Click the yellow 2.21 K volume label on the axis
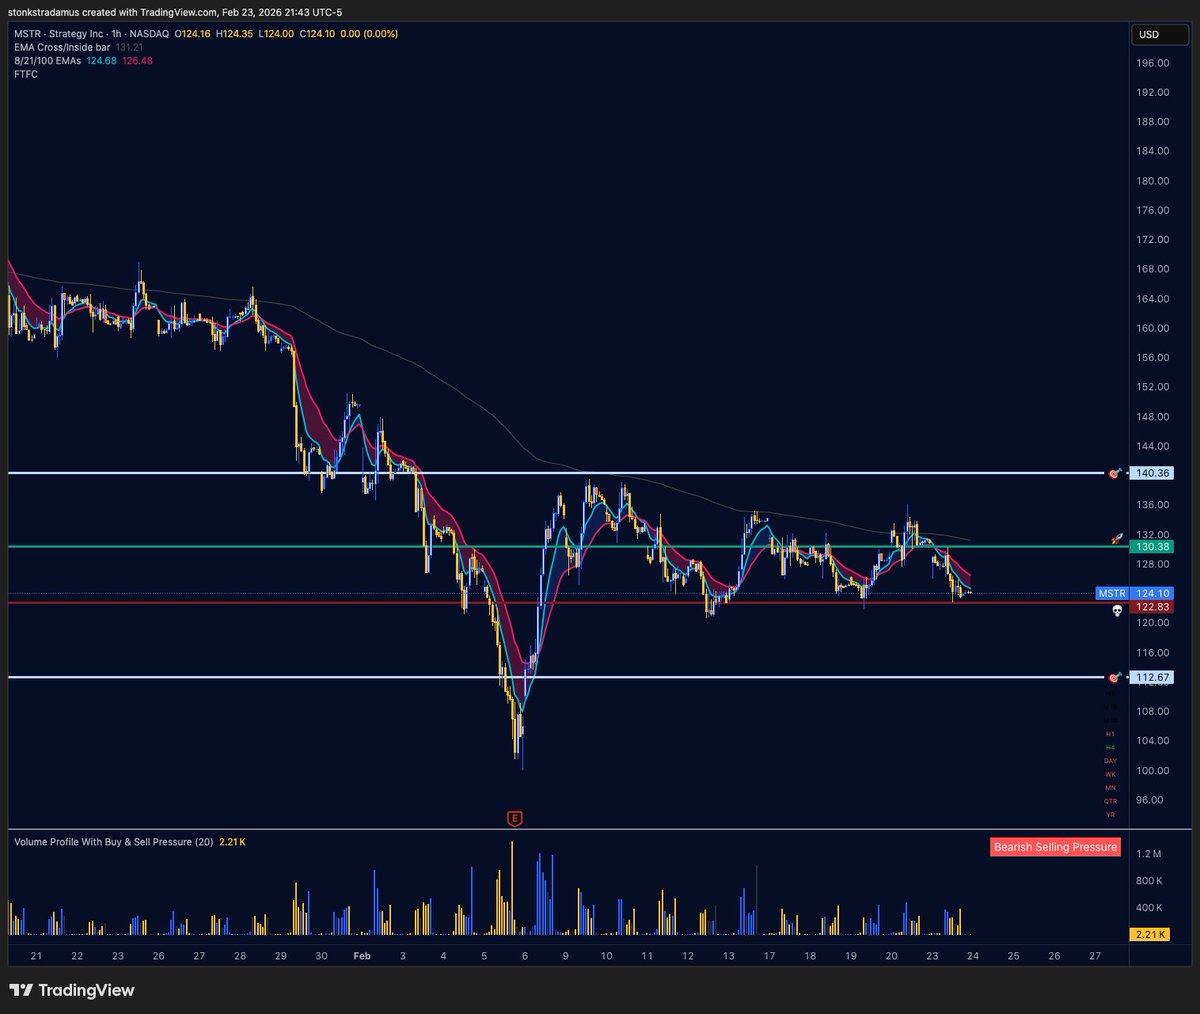Image resolution: width=1200 pixels, height=1014 pixels. (1150, 934)
